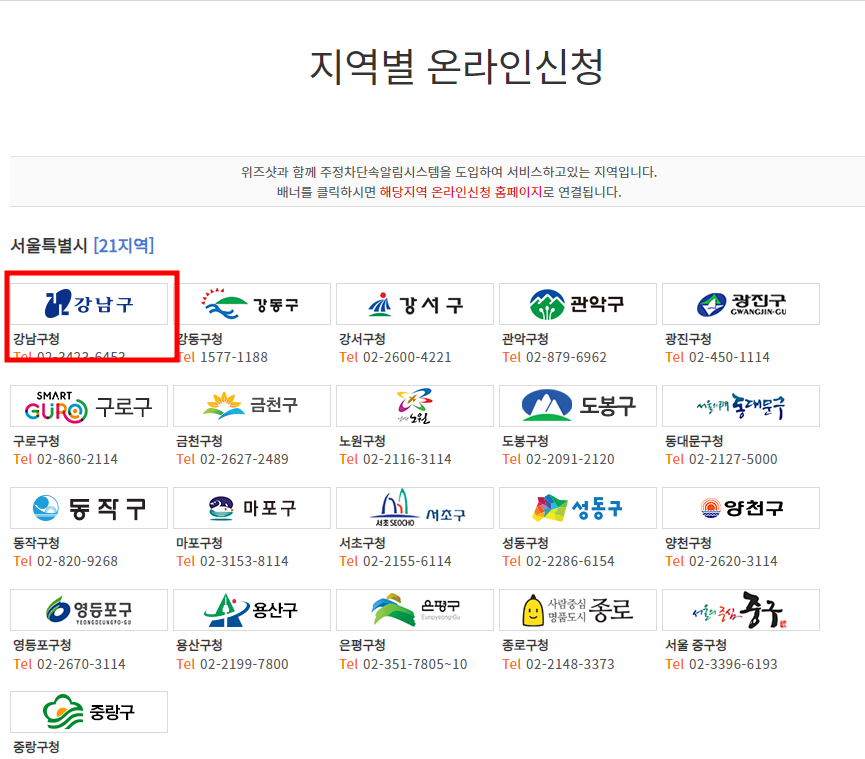Open the 도봉구 district banner
Image resolution: width=865 pixels, height=759 pixels.
[578, 406]
